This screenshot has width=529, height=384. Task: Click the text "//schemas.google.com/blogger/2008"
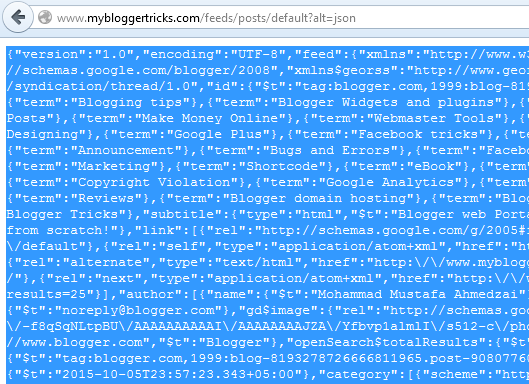point(138,70)
